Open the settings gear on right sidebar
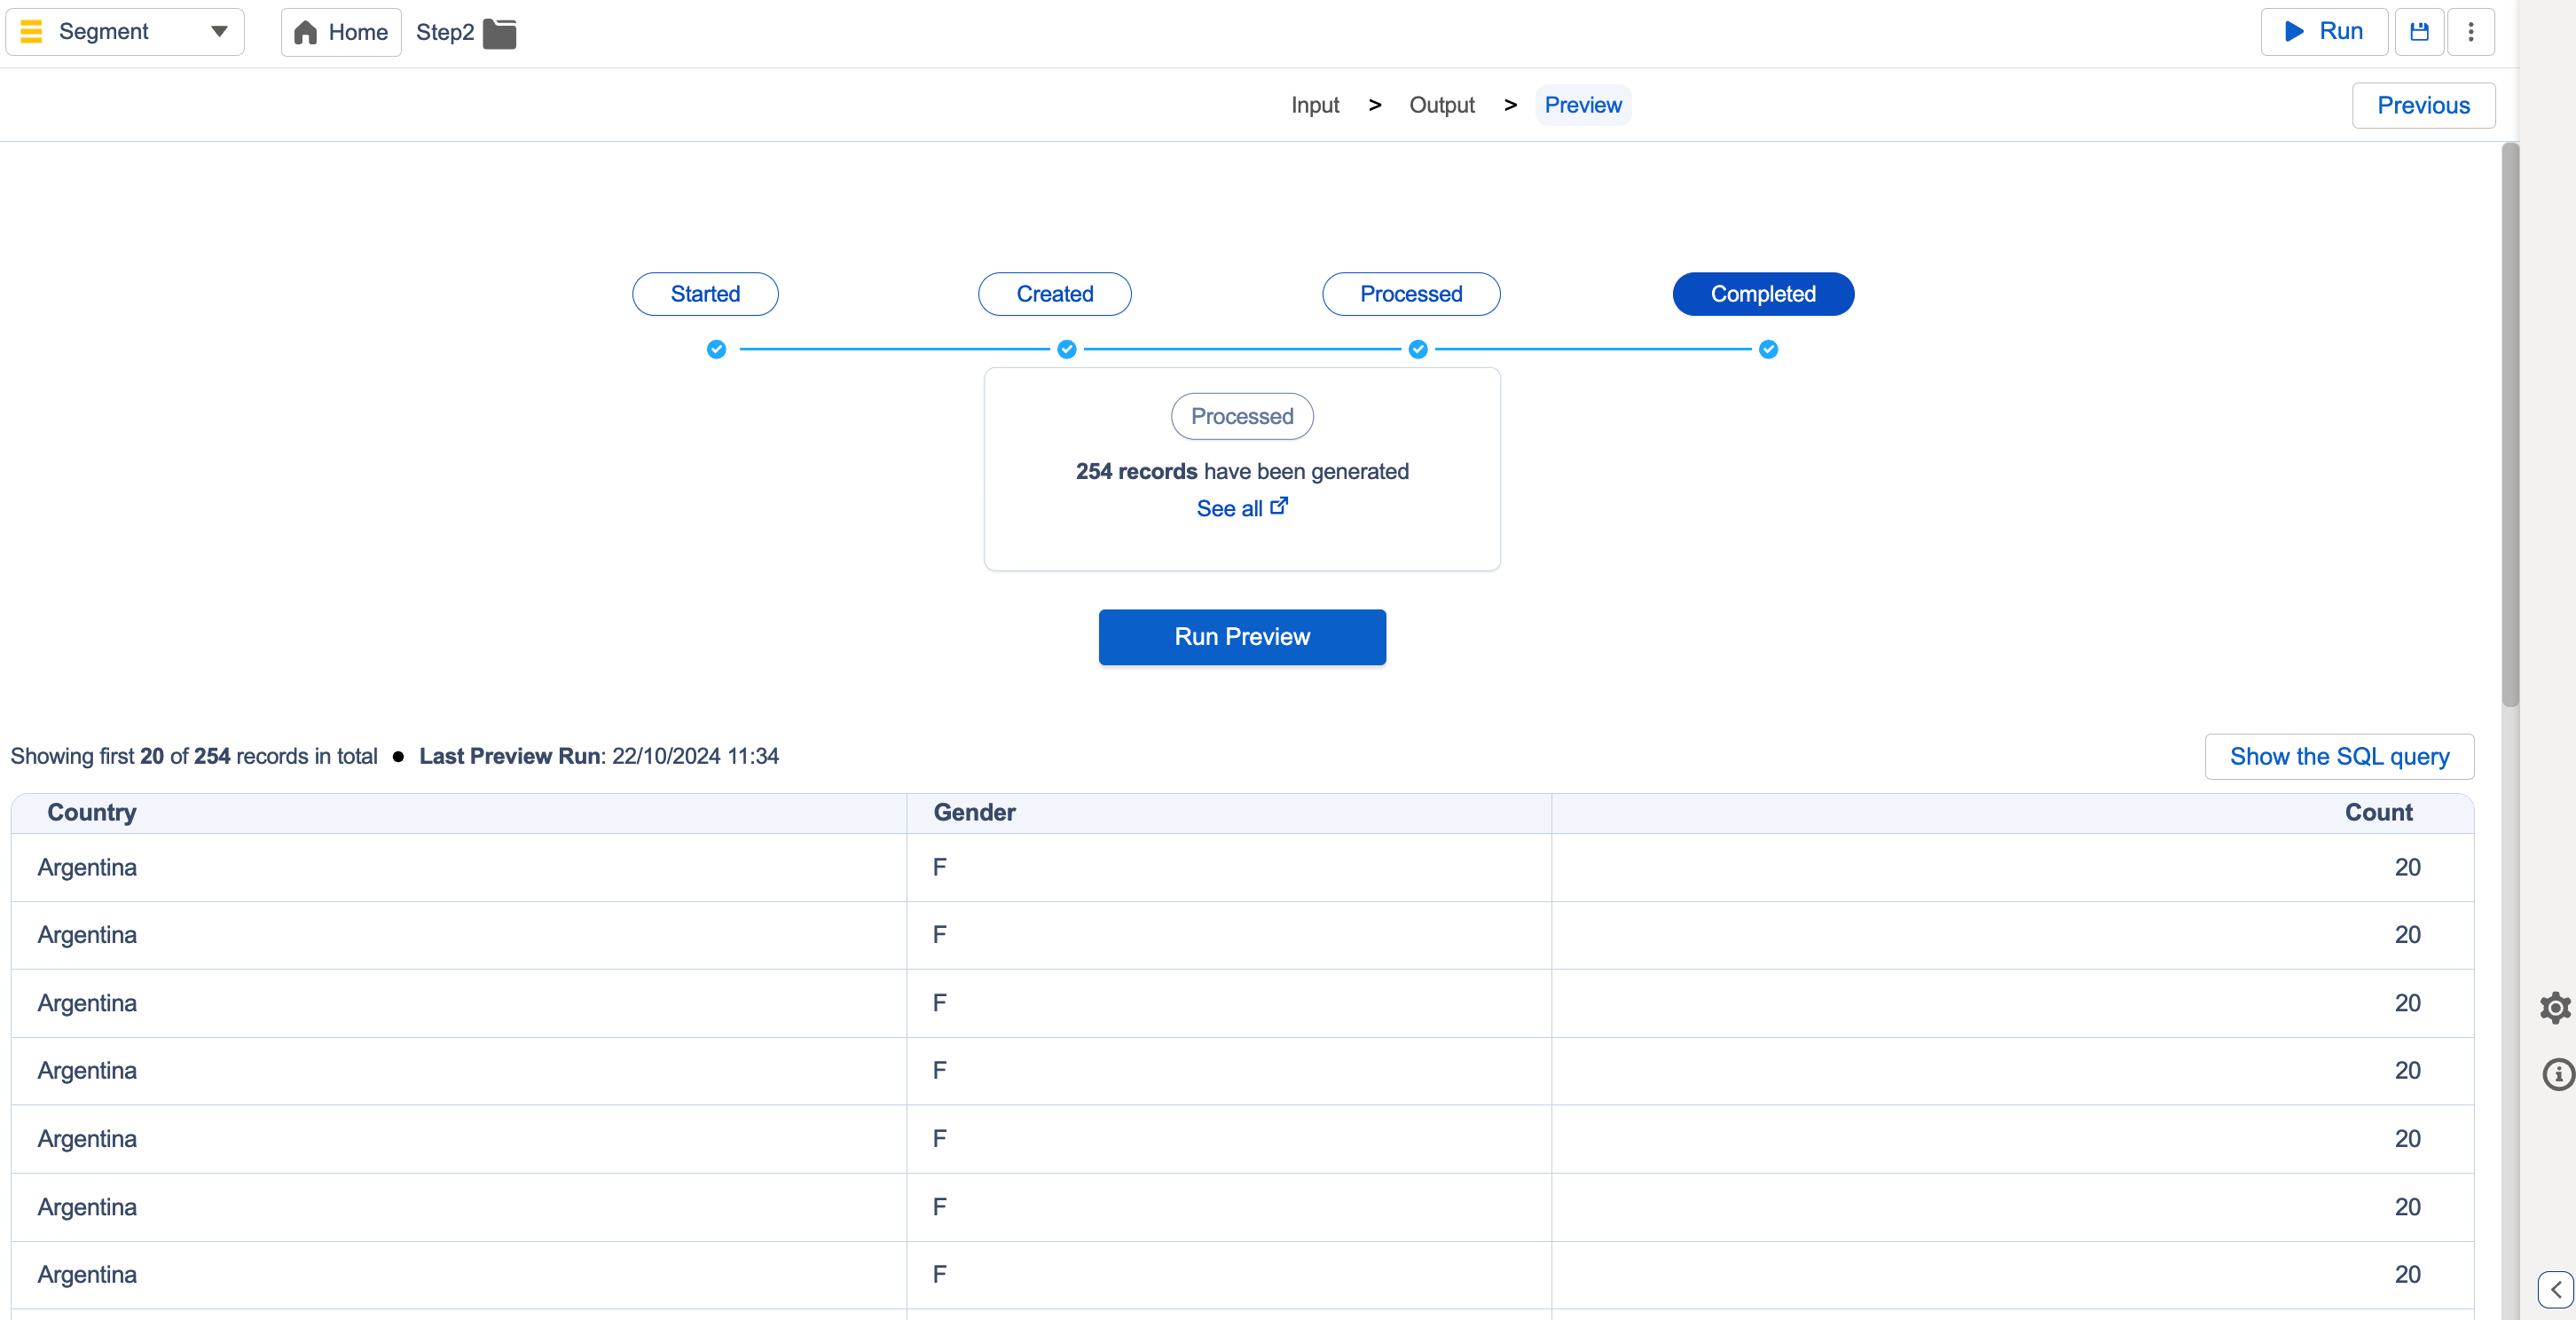 click(2555, 1007)
